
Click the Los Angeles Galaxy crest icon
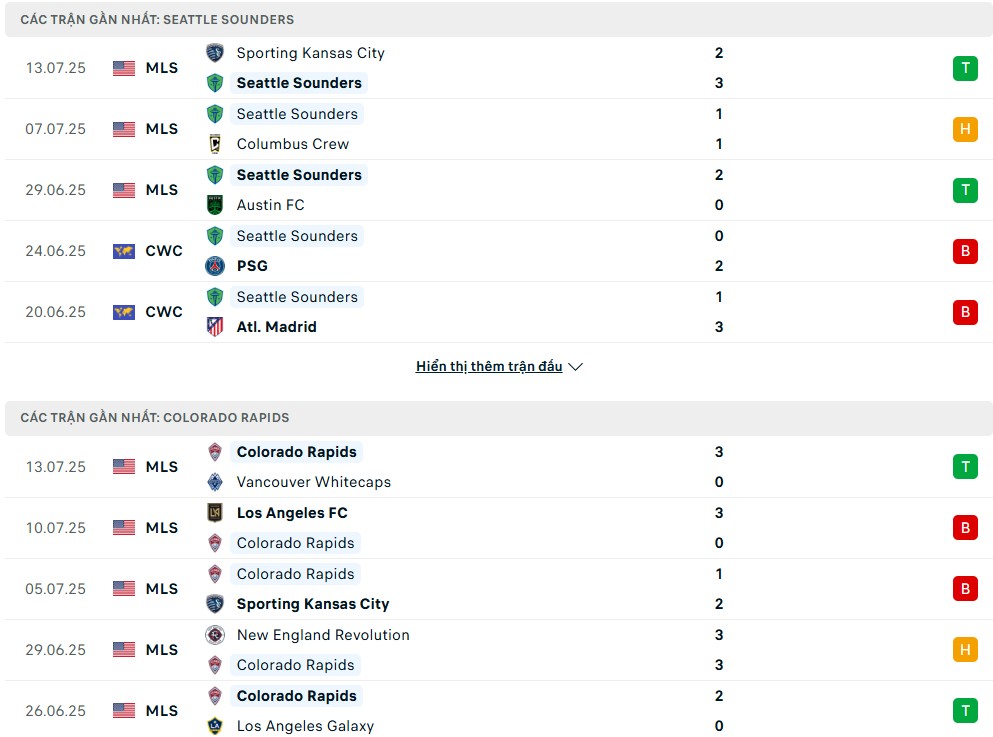215,726
